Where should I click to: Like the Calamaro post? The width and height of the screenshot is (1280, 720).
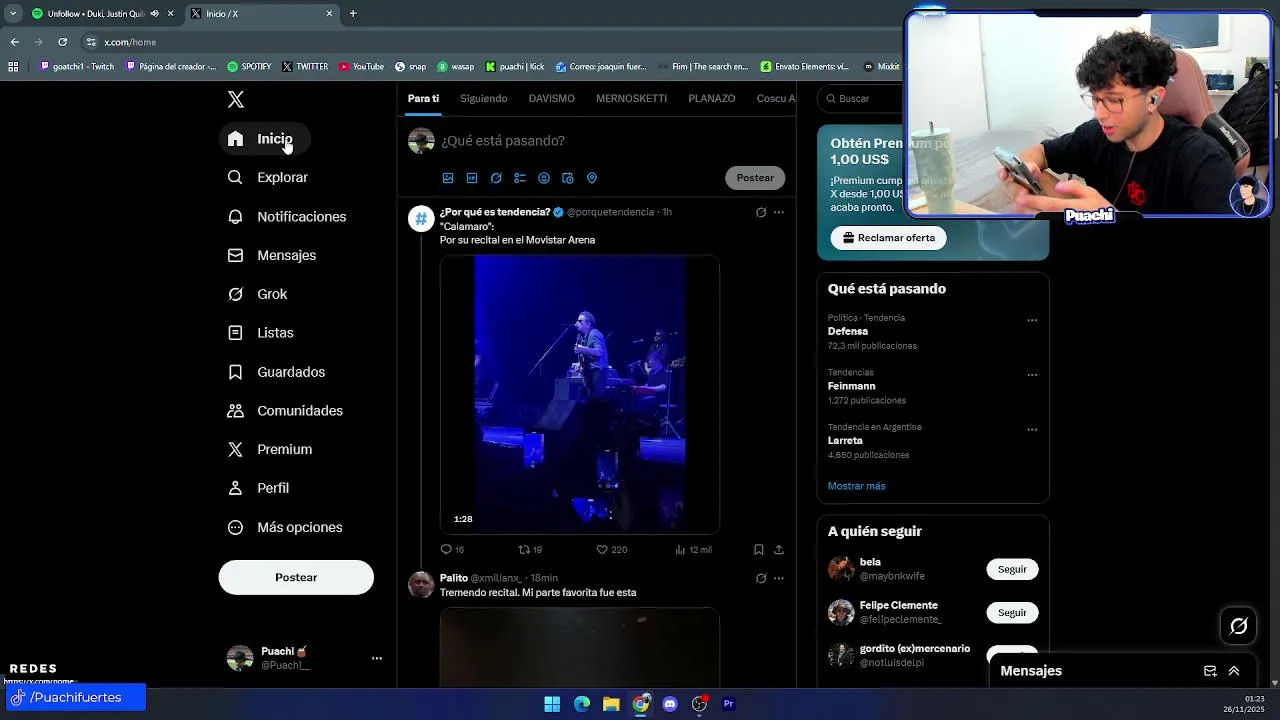point(612,550)
